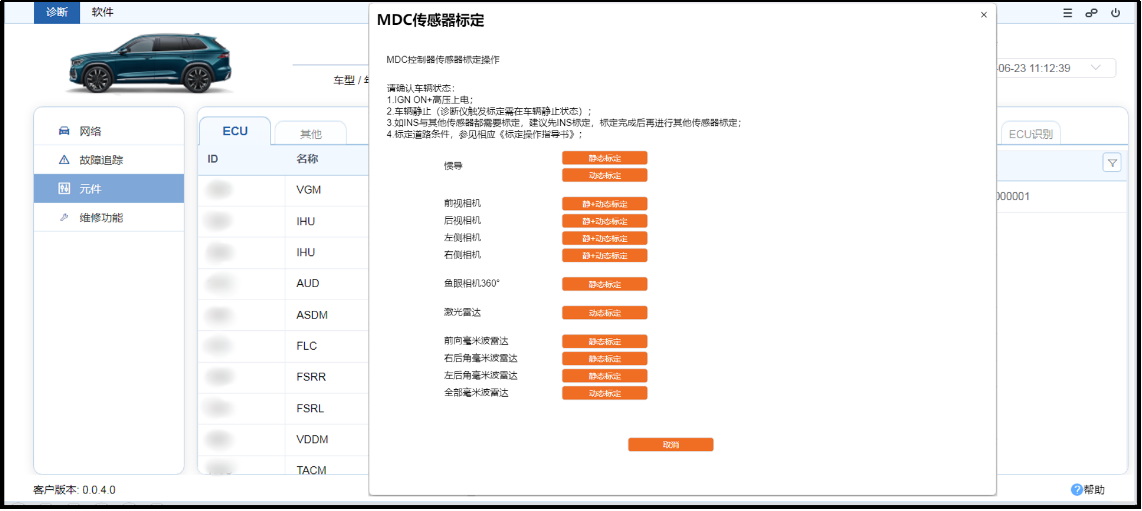1142x511 pixels.
Task: Switch to the 软件 top tab
Action: click(x=103, y=12)
